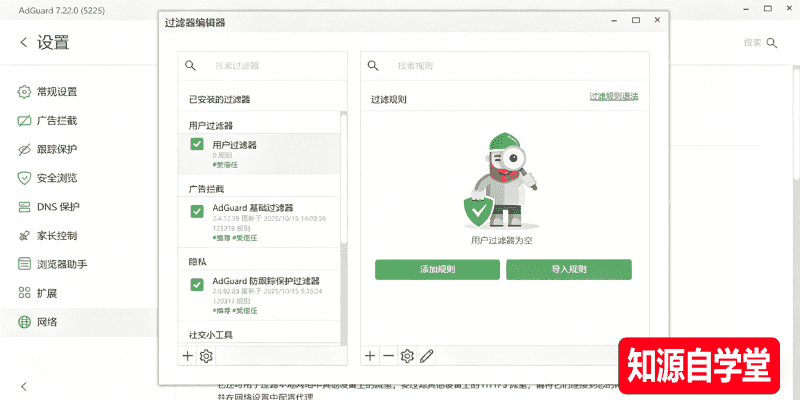Open 浏览器助手 settings page

click(x=62, y=264)
